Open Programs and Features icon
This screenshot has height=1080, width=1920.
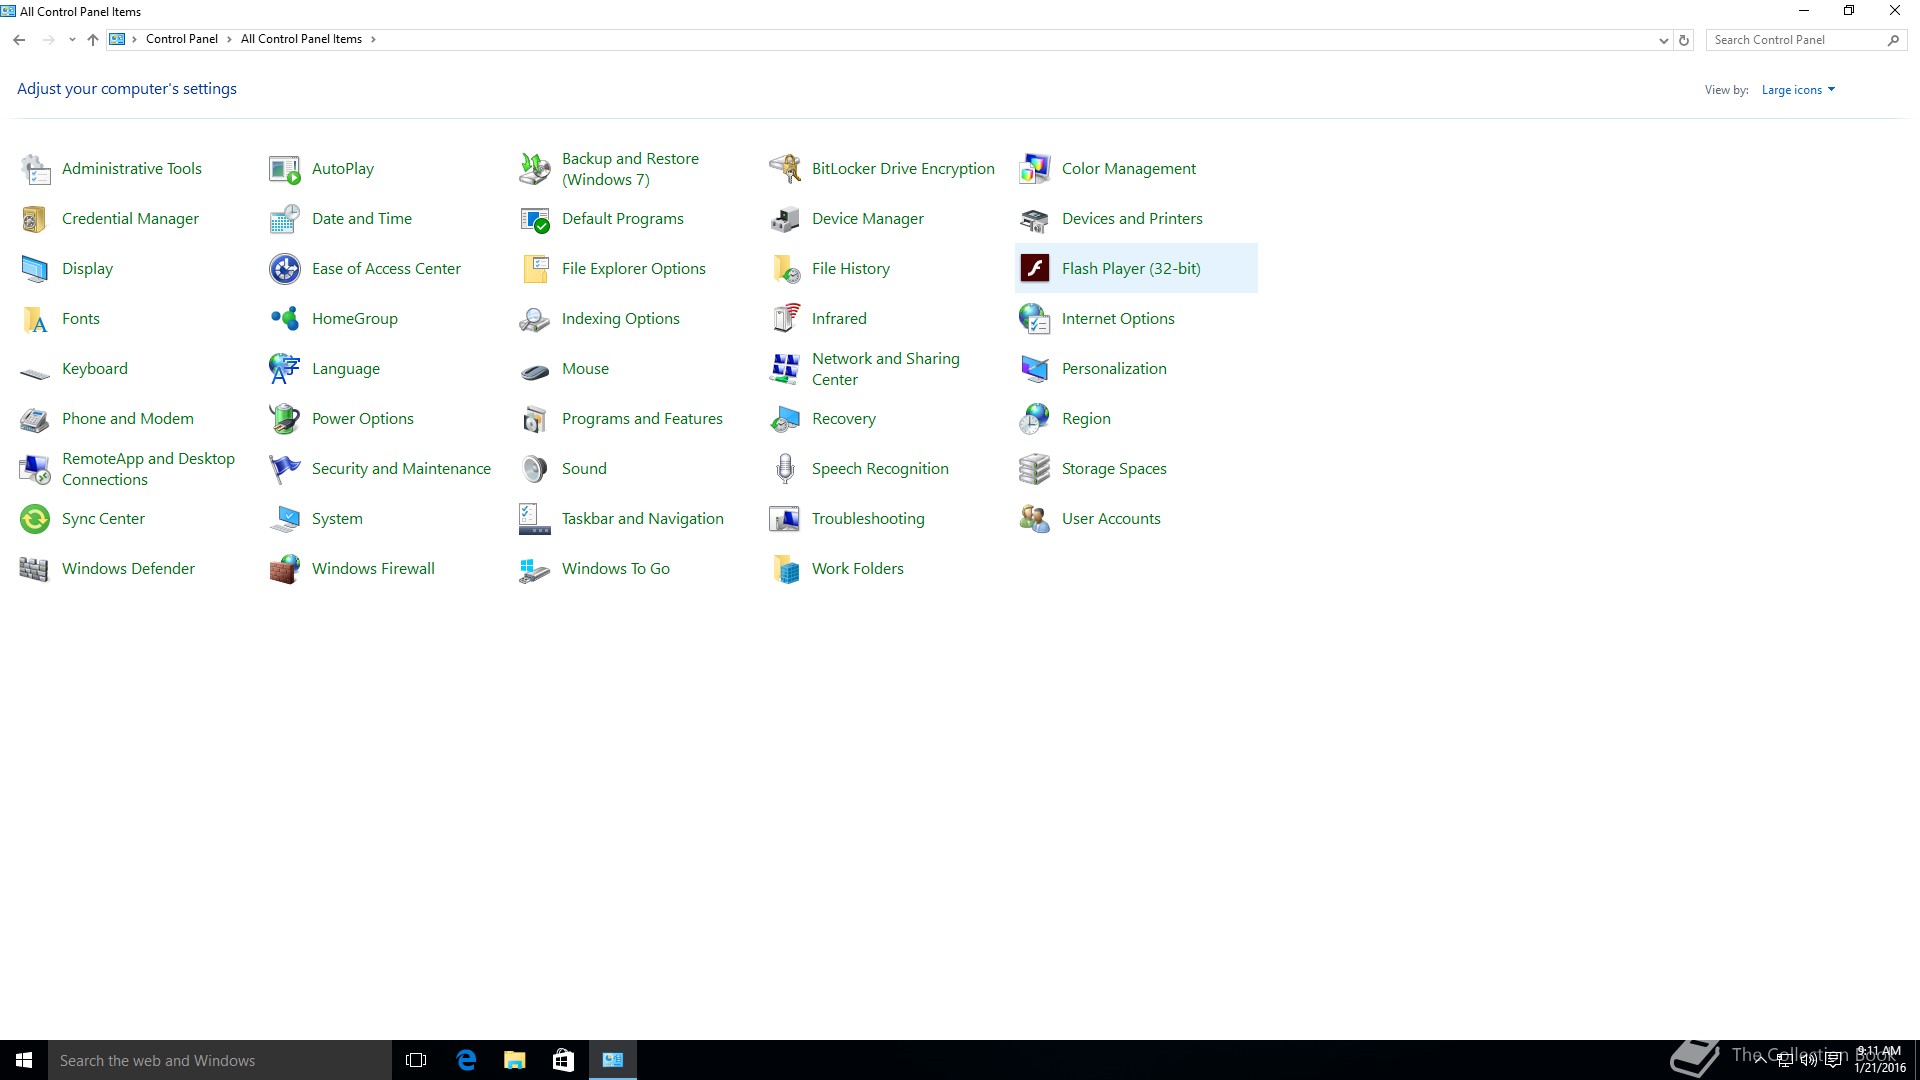tap(535, 419)
